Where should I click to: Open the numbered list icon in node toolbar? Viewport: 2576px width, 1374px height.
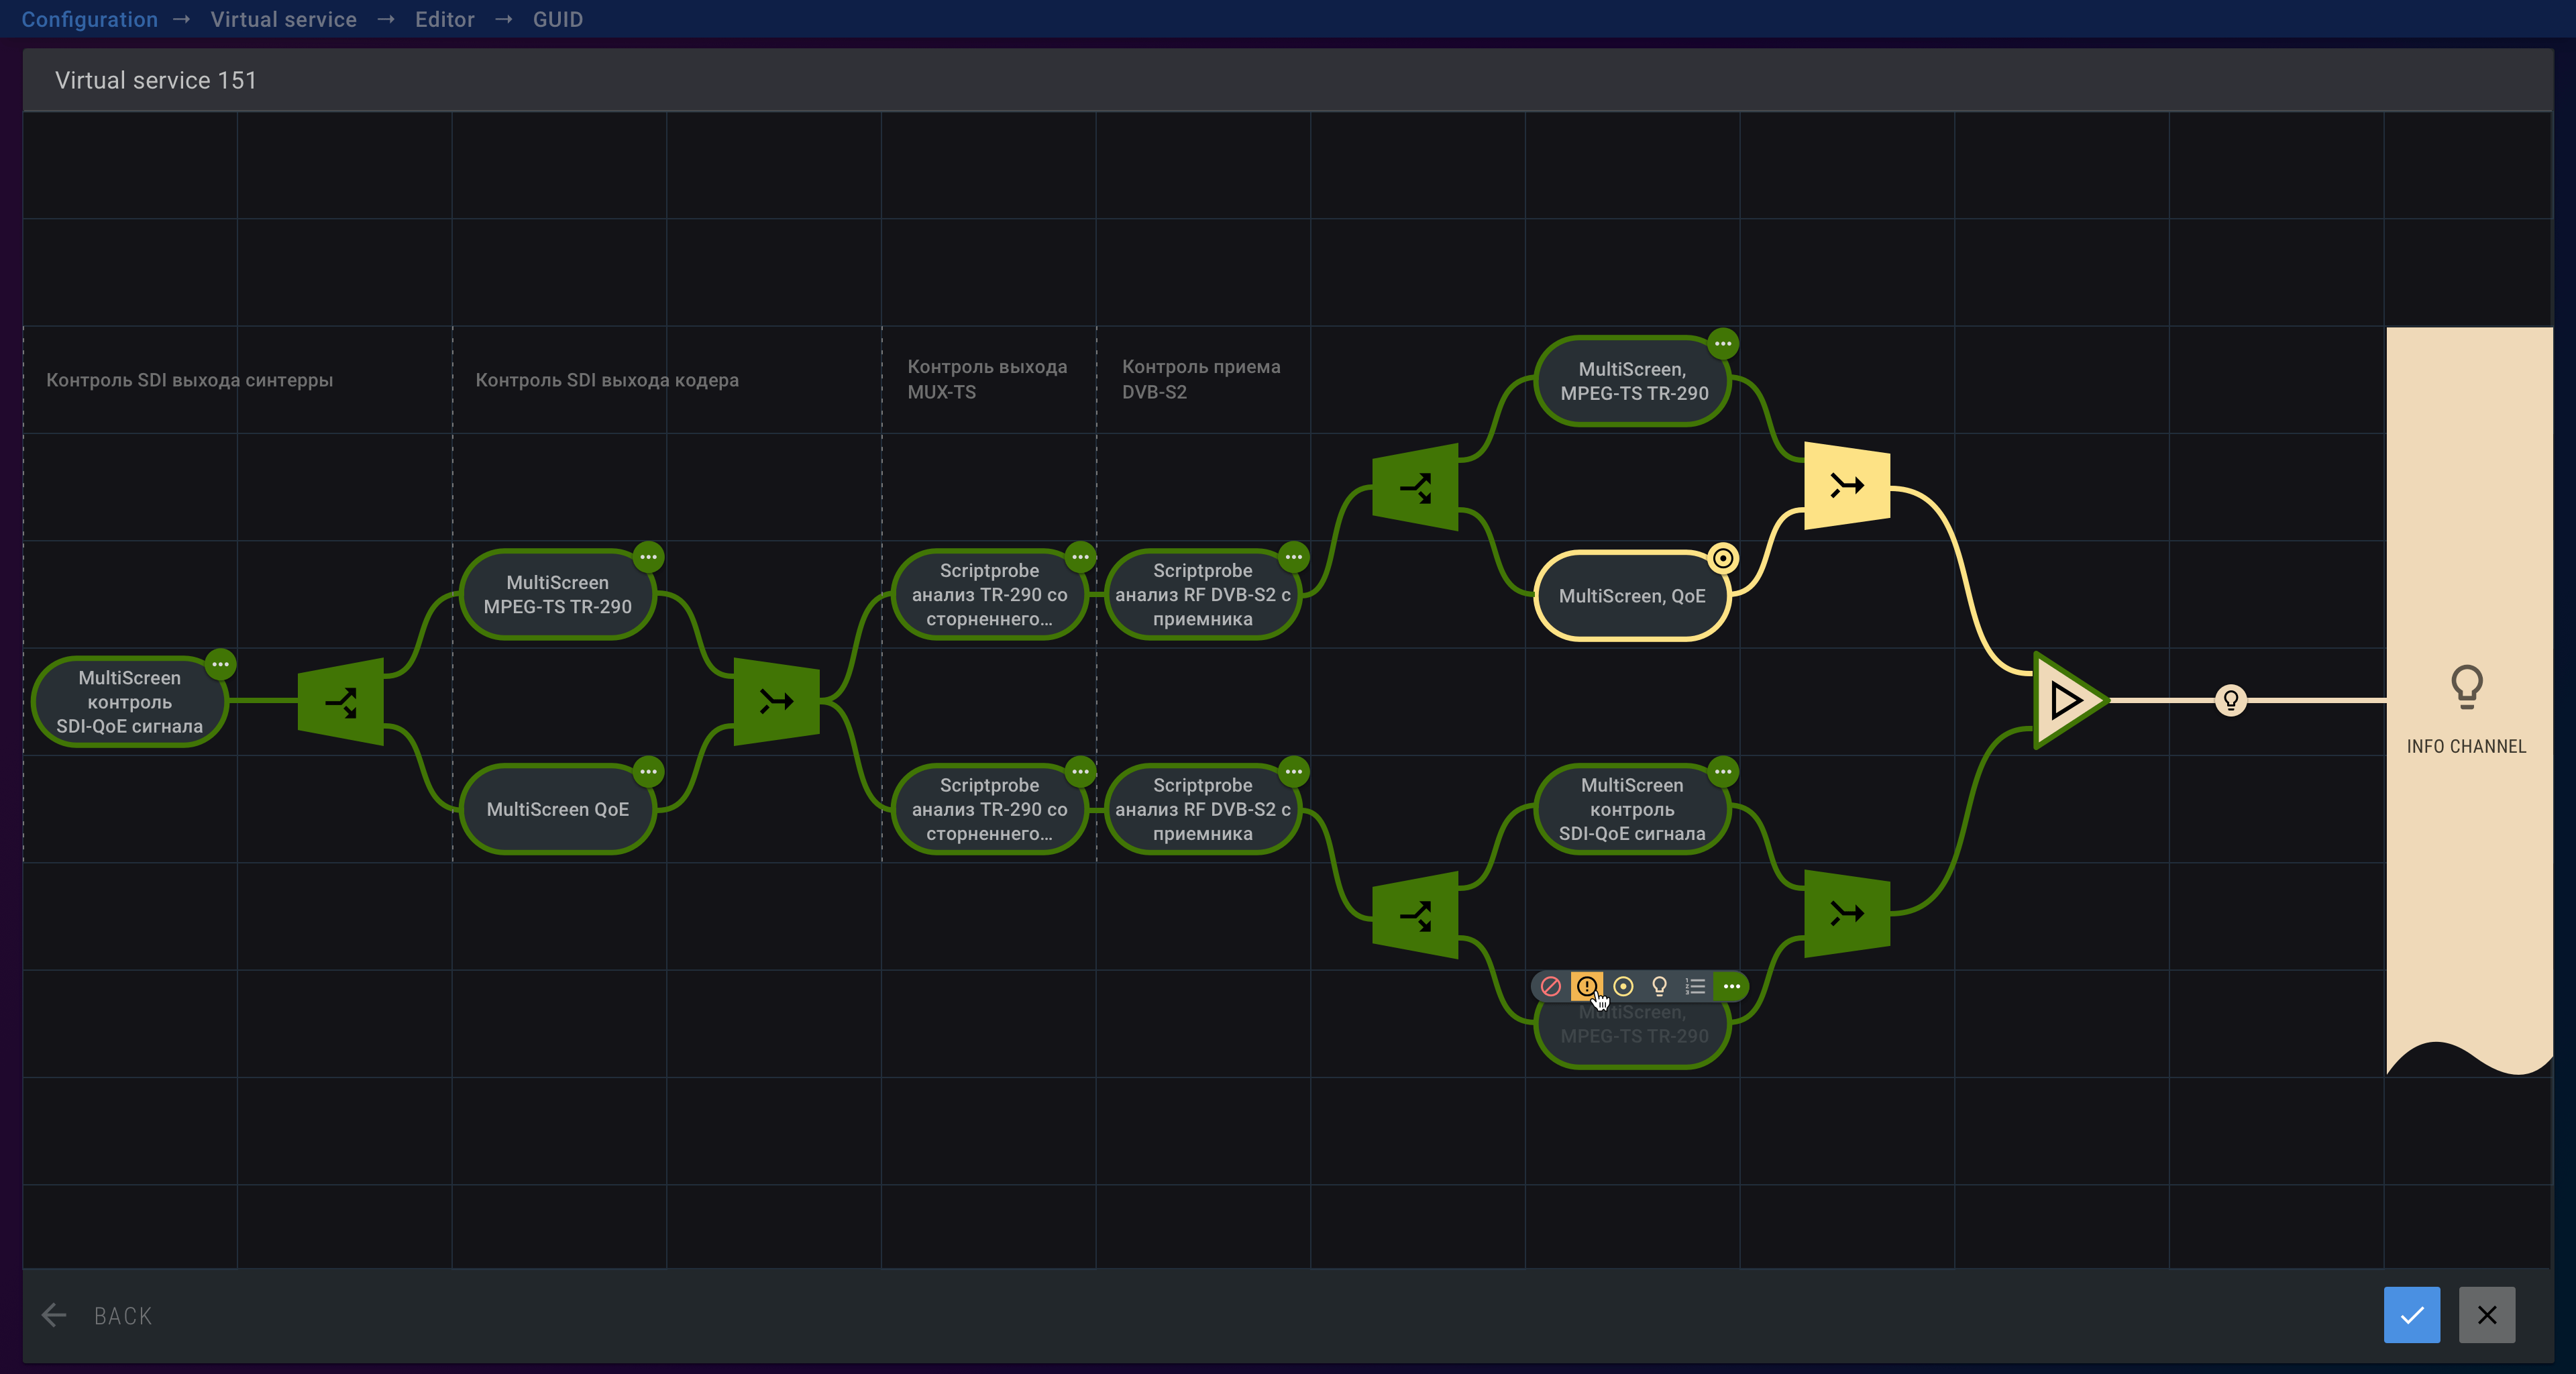[1695, 986]
